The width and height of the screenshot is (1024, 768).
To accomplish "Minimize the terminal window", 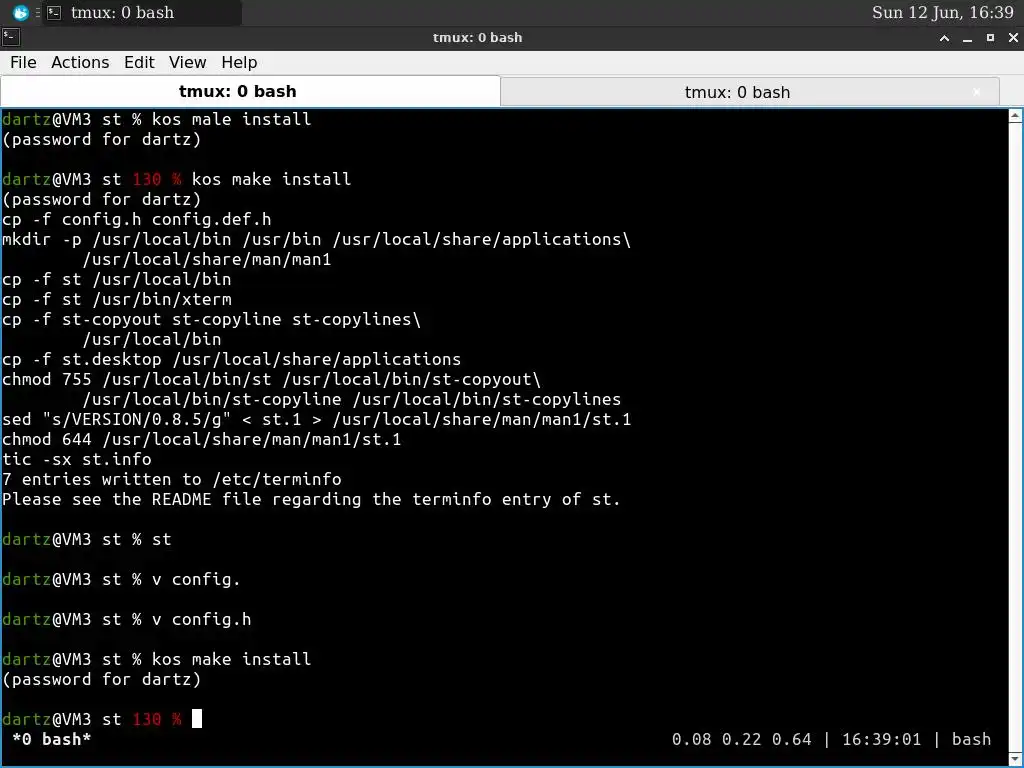I will tap(967, 38).
